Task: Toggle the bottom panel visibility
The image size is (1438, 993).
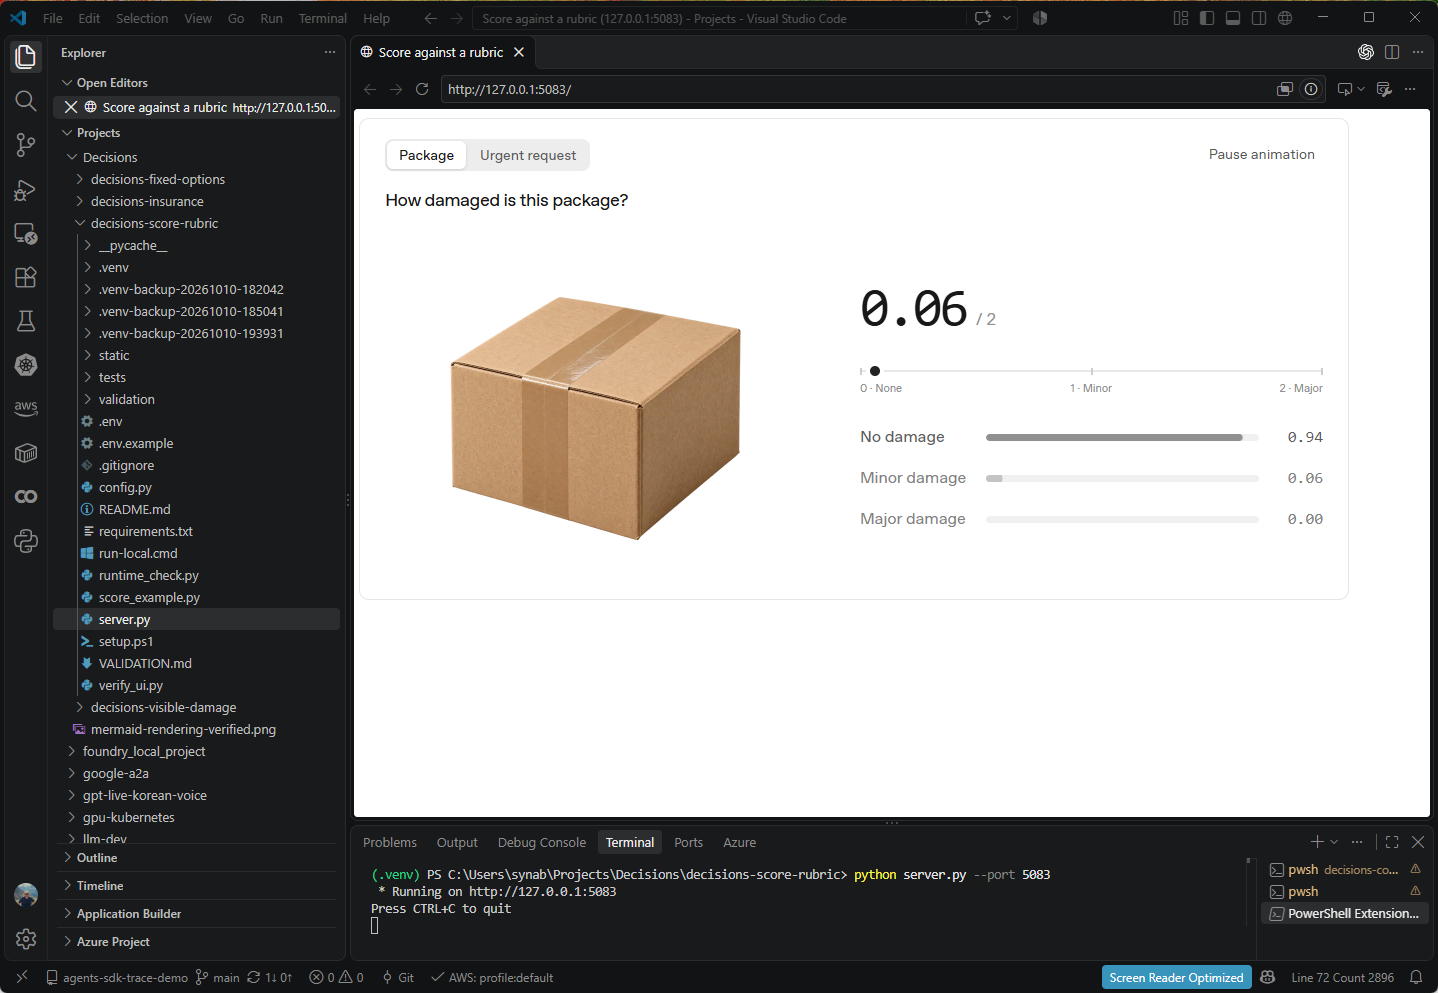Action: [1233, 18]
